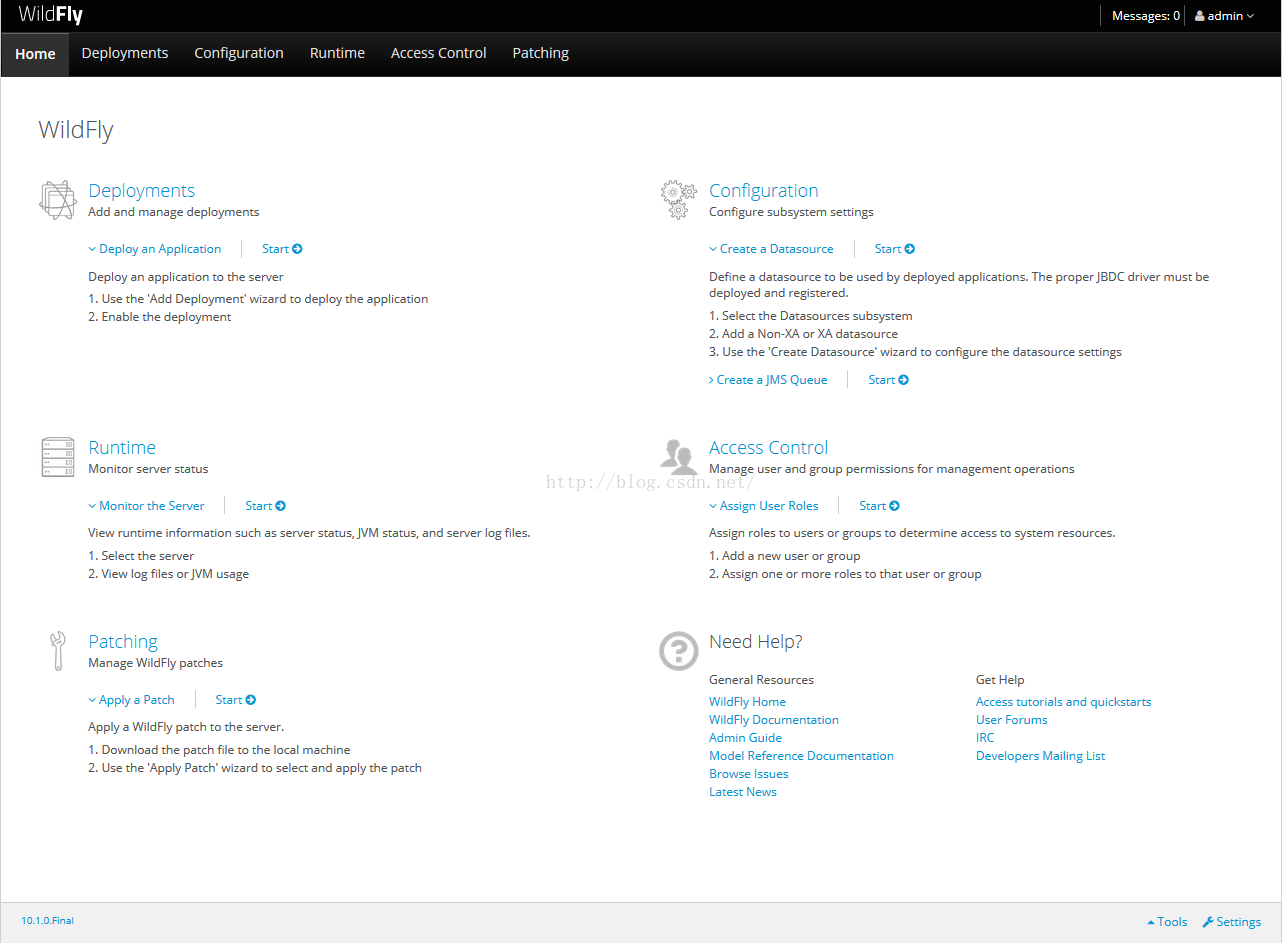Click 'Add and manage deployments' text
Screen dimensions: 1282x943
pos(174,212)
